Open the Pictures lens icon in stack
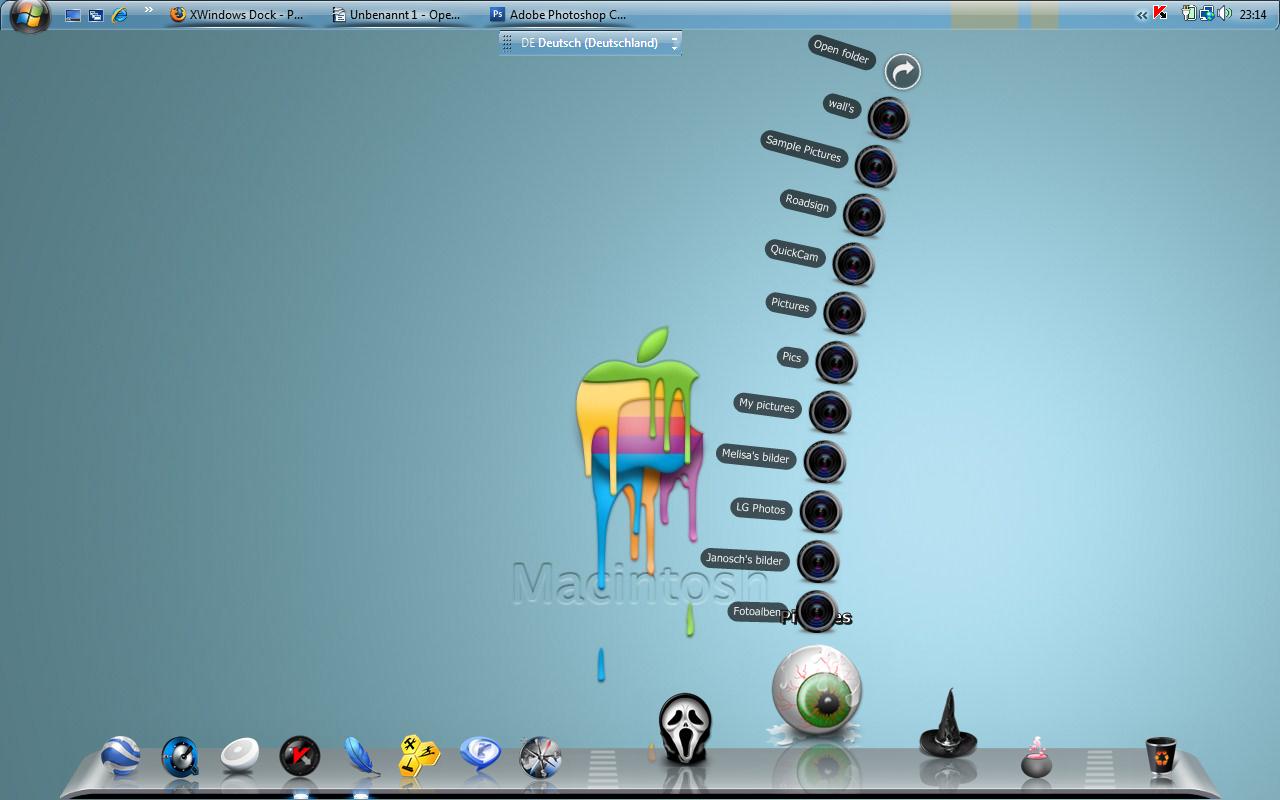 click(x=844, y=313)
